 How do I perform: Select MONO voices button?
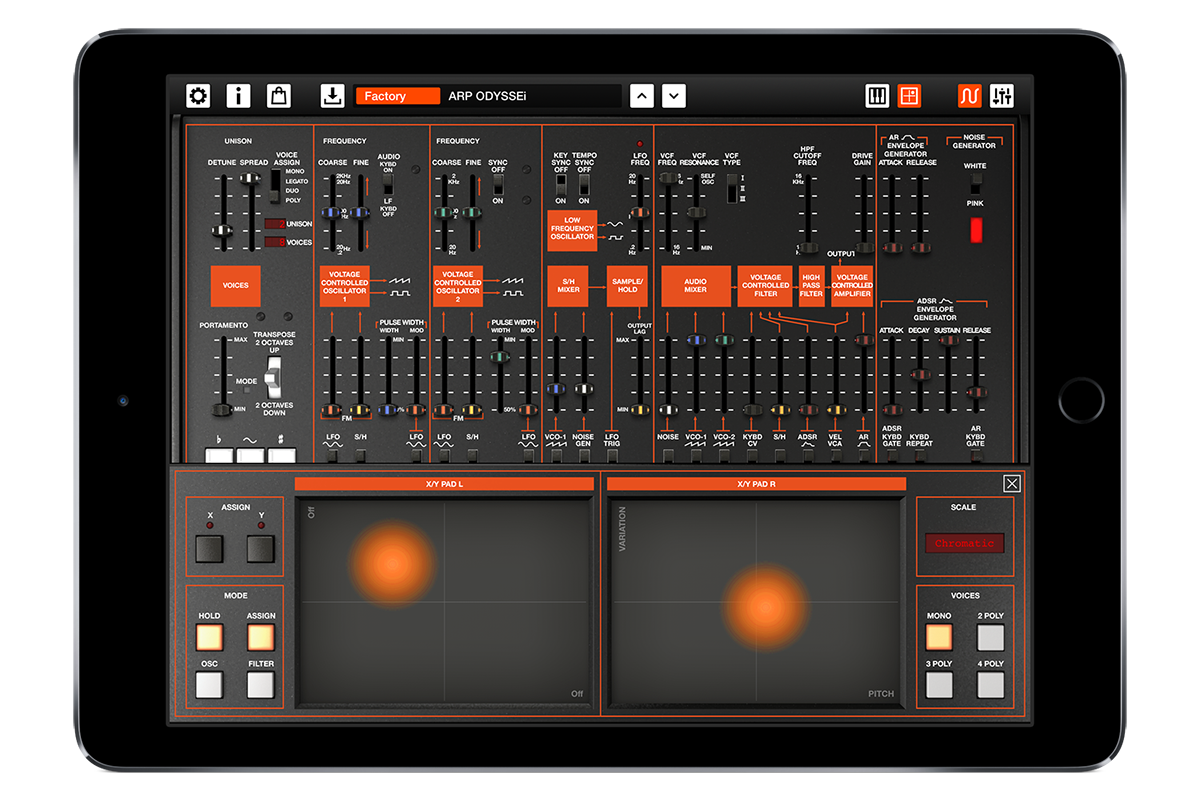click(x=939, y=637)
